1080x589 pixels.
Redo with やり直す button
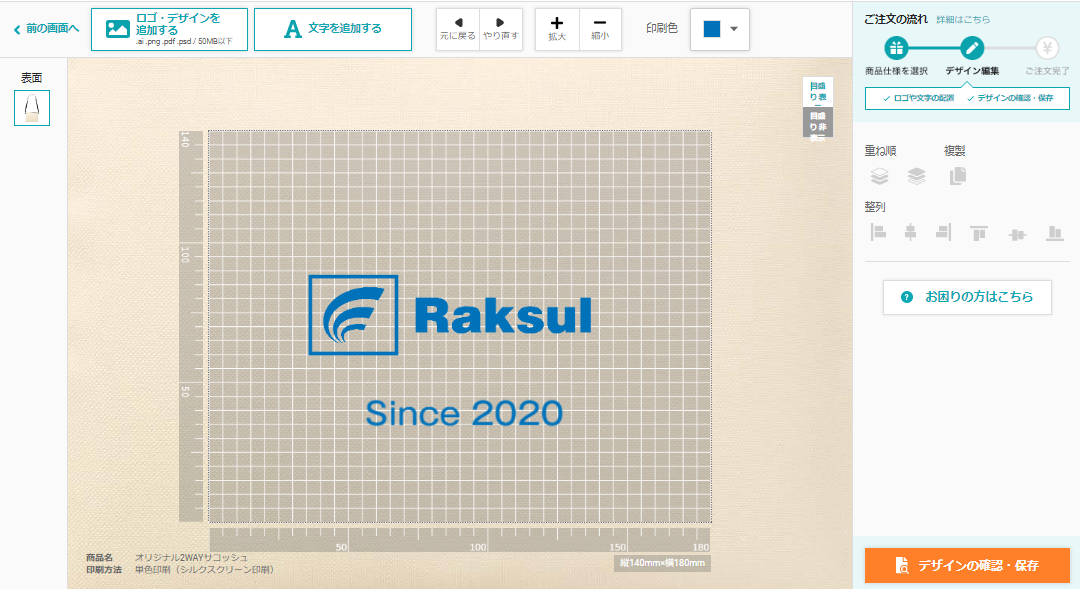pyautogui.click(x=501, y=30)
